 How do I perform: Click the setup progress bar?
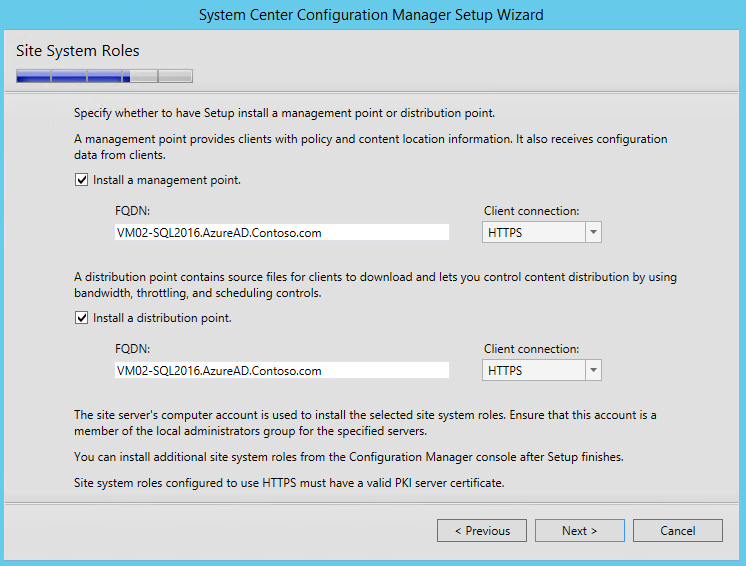[x=104, y=76]
